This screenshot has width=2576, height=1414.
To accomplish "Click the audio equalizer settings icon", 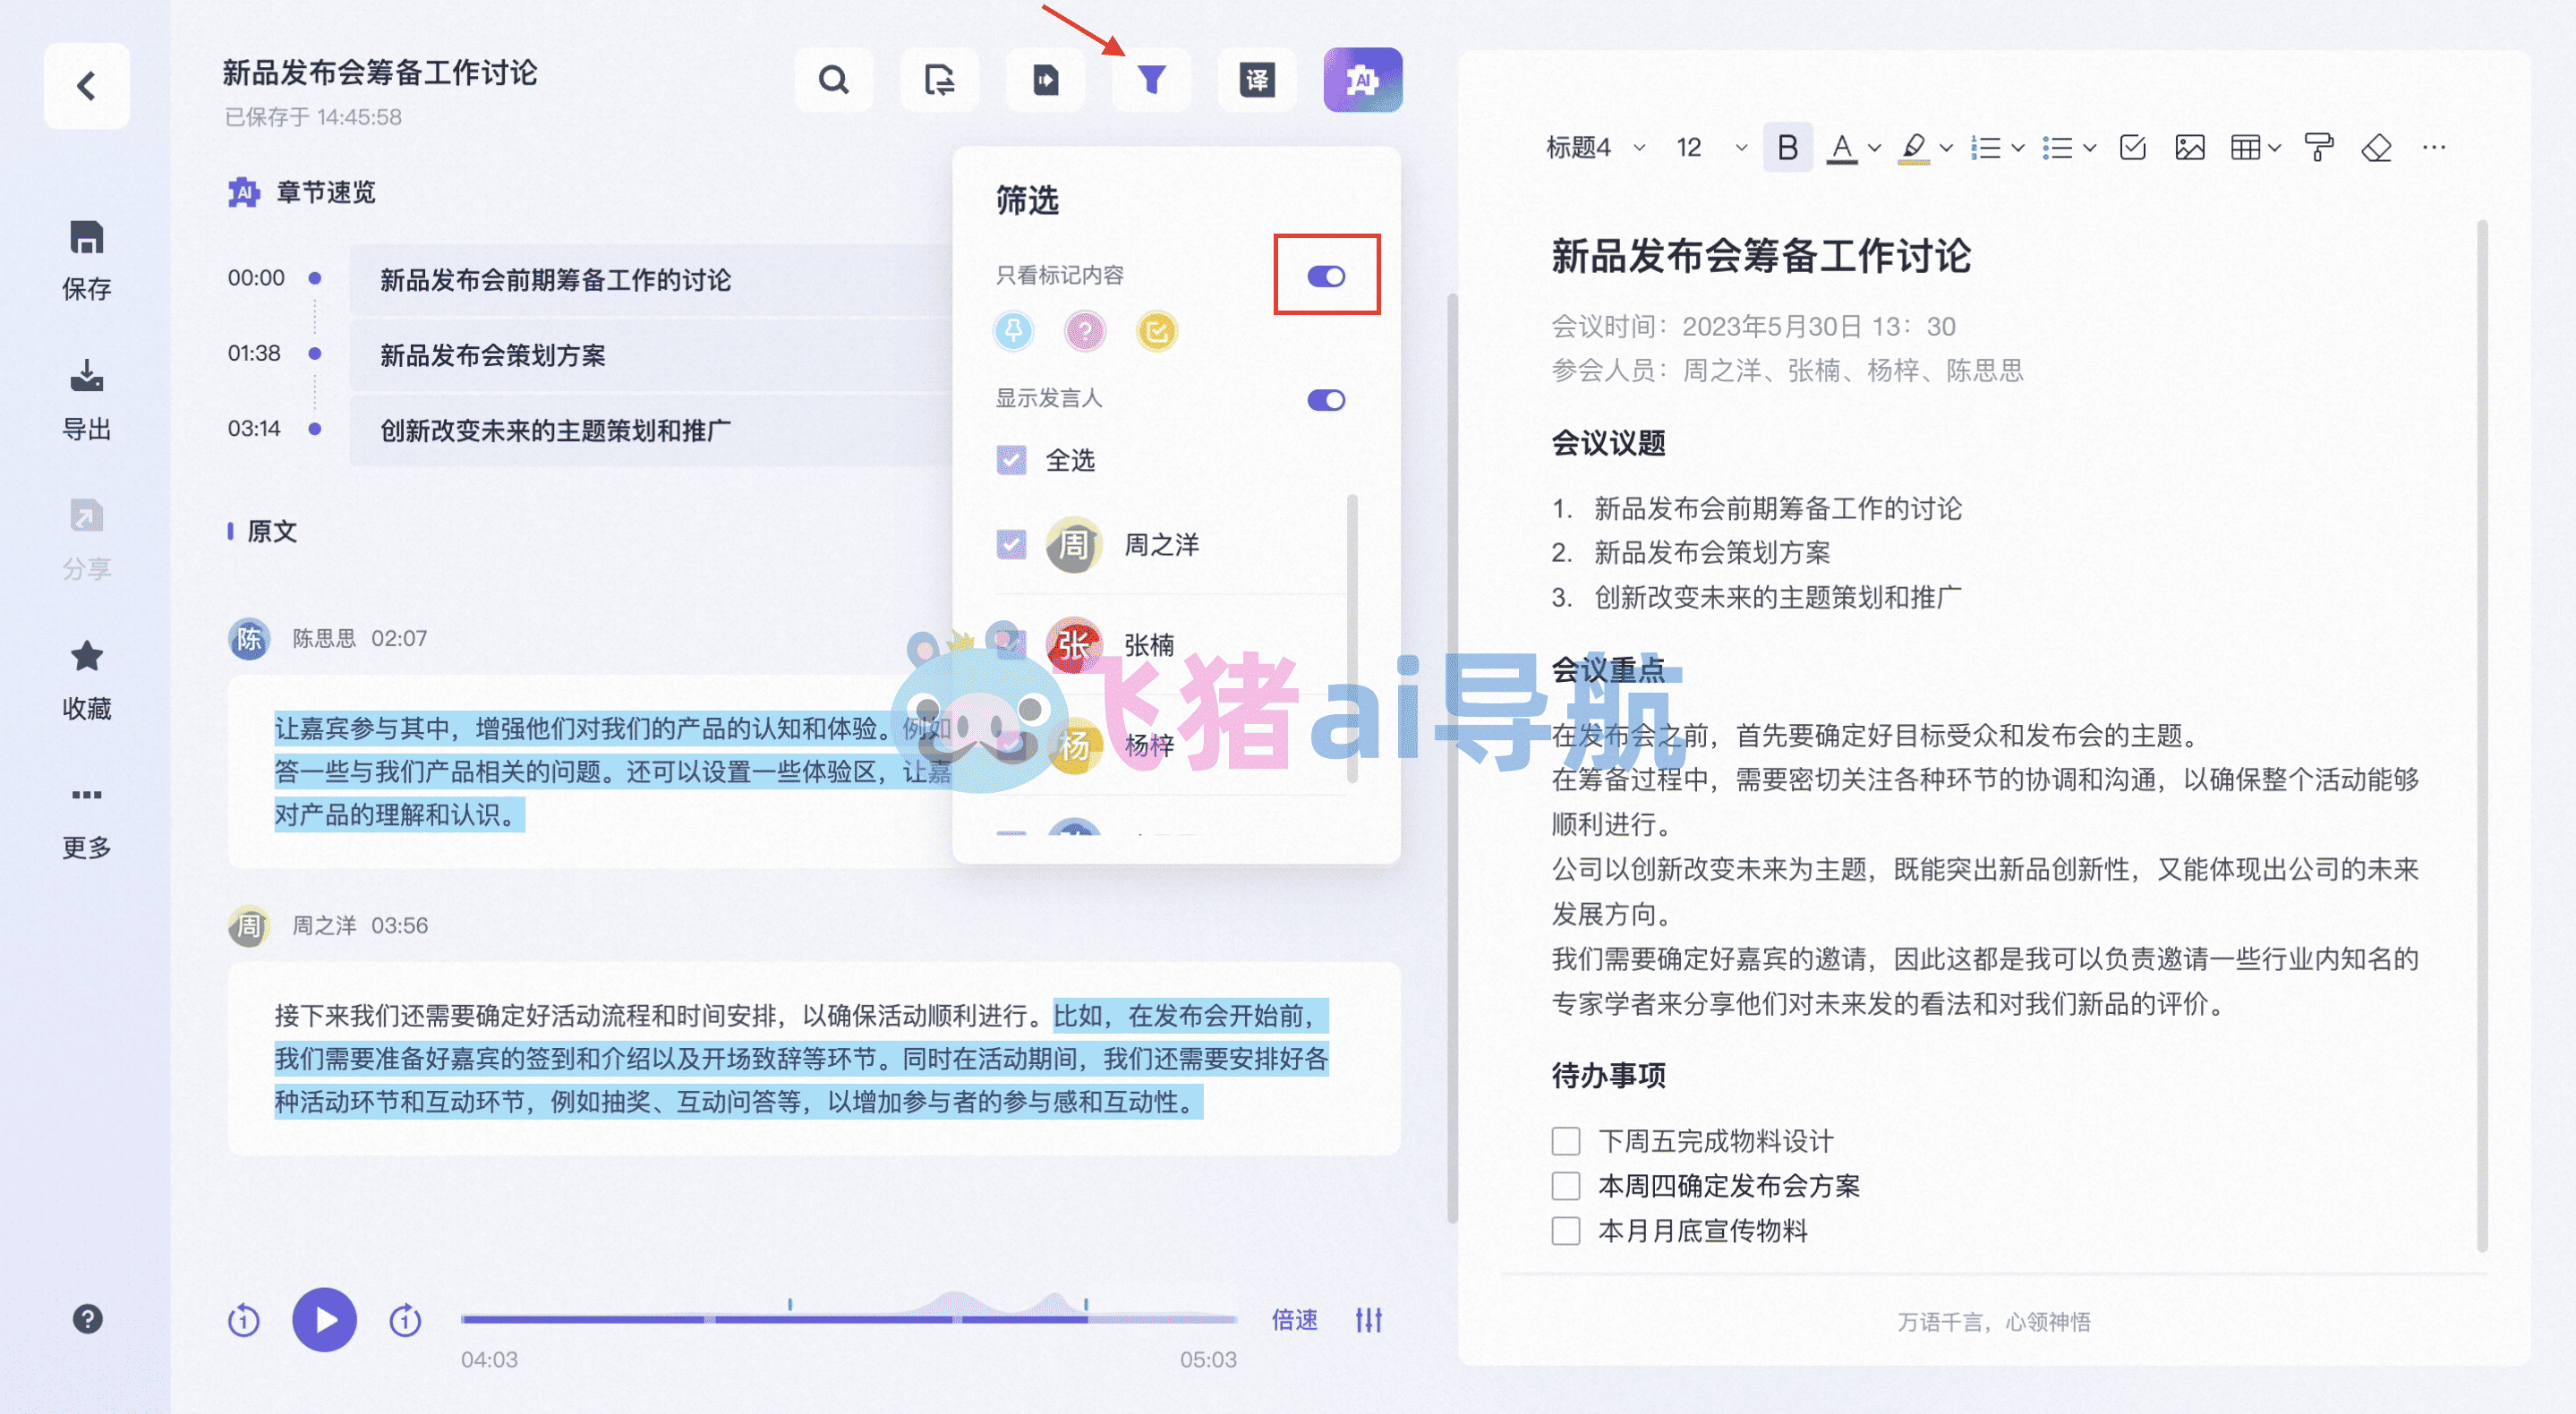I will tap(1368, 1320).
